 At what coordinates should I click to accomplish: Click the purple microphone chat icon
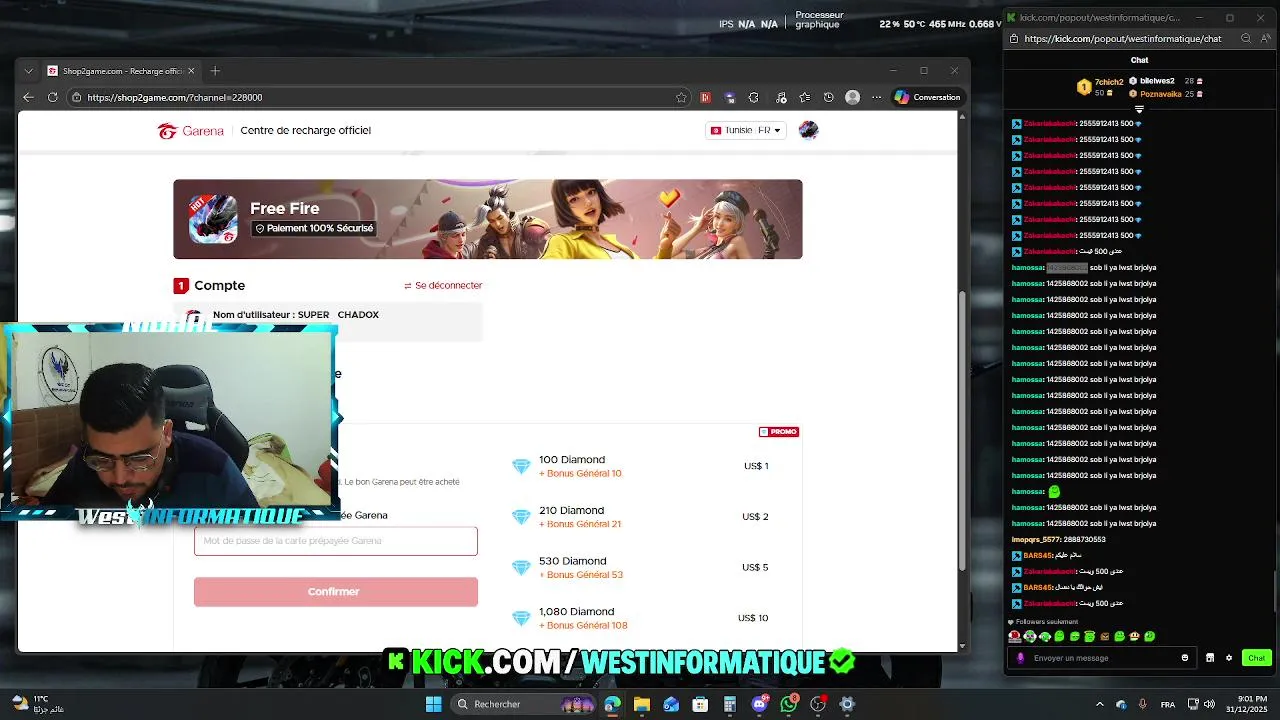pos(1020,658)
